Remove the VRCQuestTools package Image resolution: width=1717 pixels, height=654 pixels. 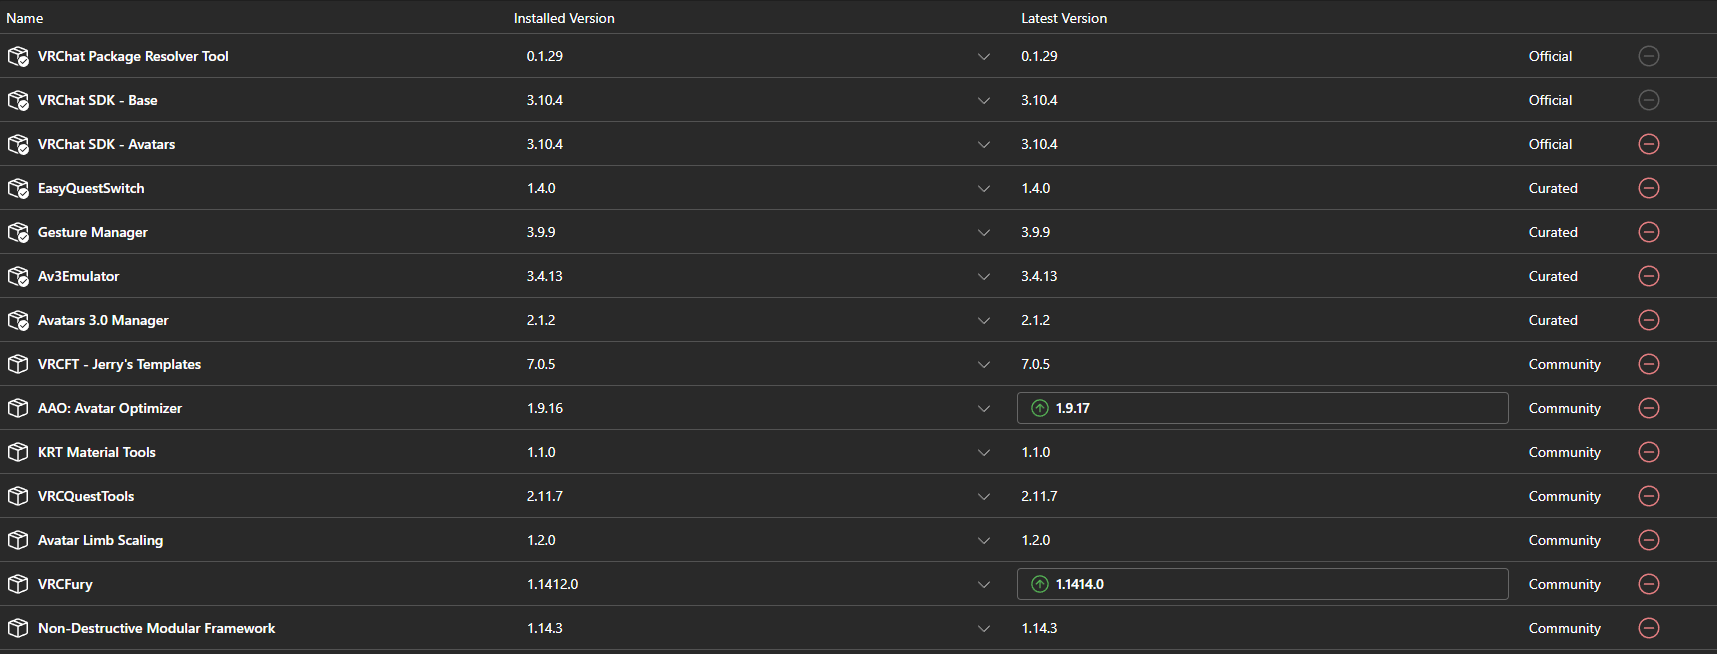pyautogui.click(x=1649, y=496)
